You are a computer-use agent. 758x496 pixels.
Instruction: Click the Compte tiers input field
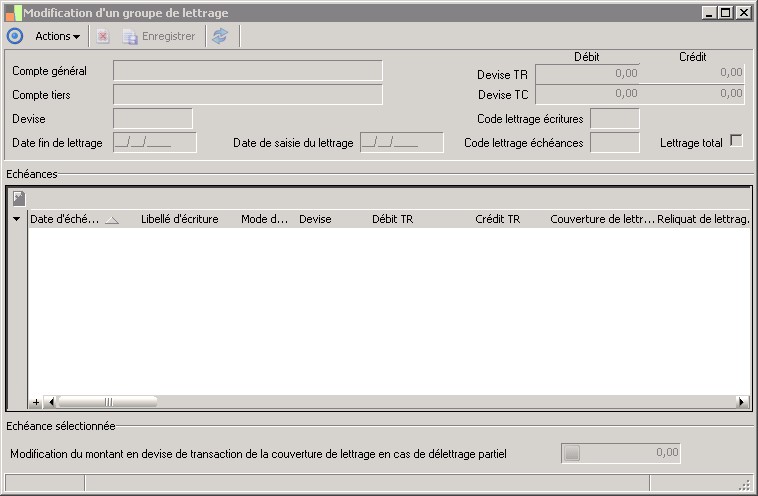[248, 95]
